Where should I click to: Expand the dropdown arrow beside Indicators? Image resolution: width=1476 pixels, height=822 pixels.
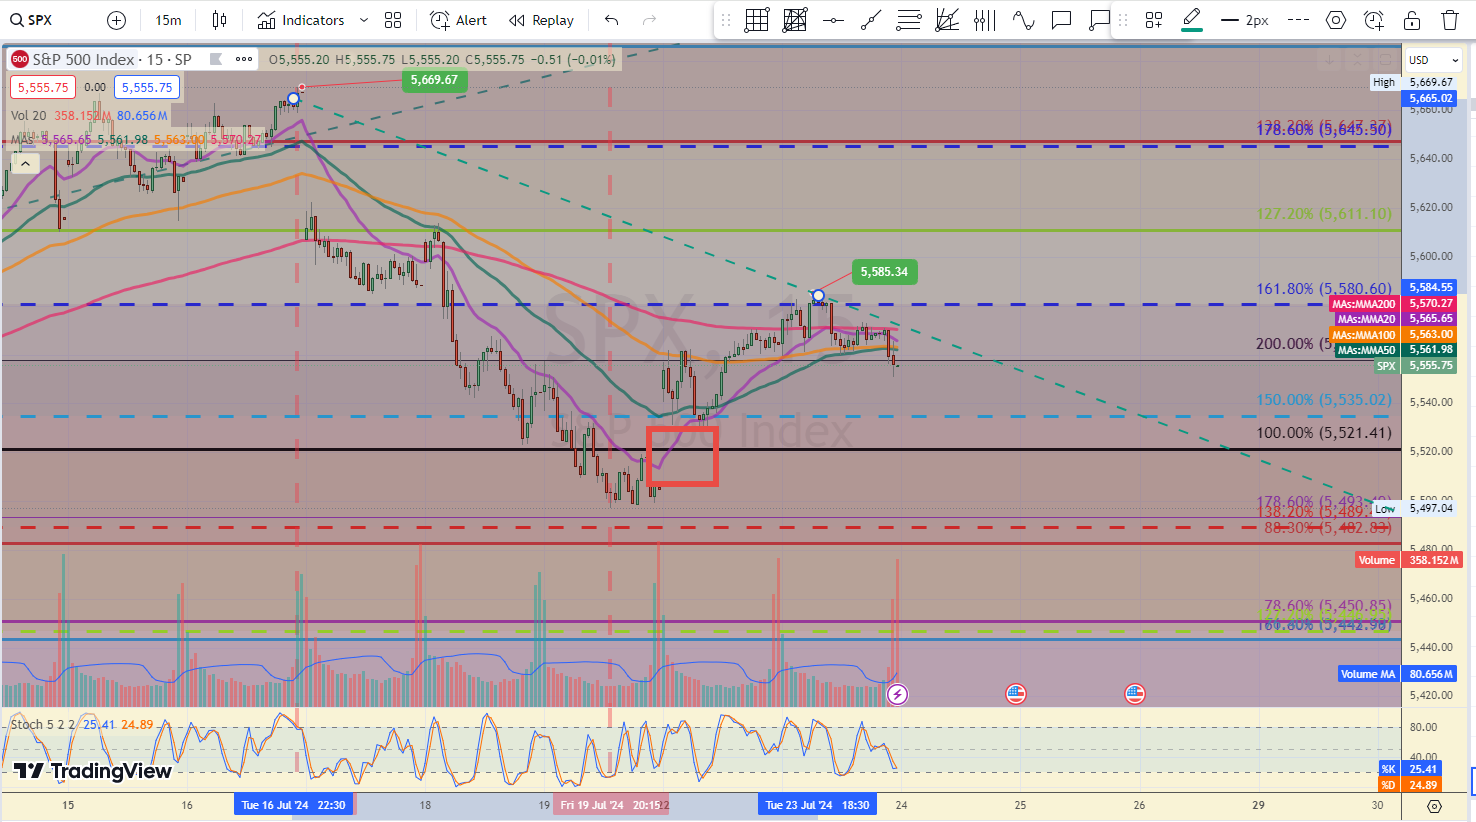coord(363,20)
